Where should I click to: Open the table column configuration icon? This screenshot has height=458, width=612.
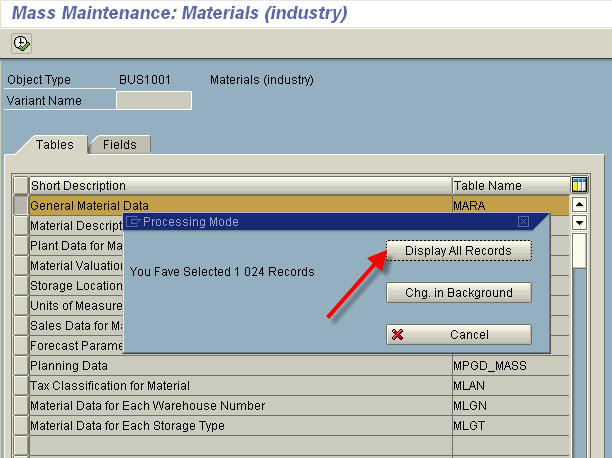tap(578, 185)
